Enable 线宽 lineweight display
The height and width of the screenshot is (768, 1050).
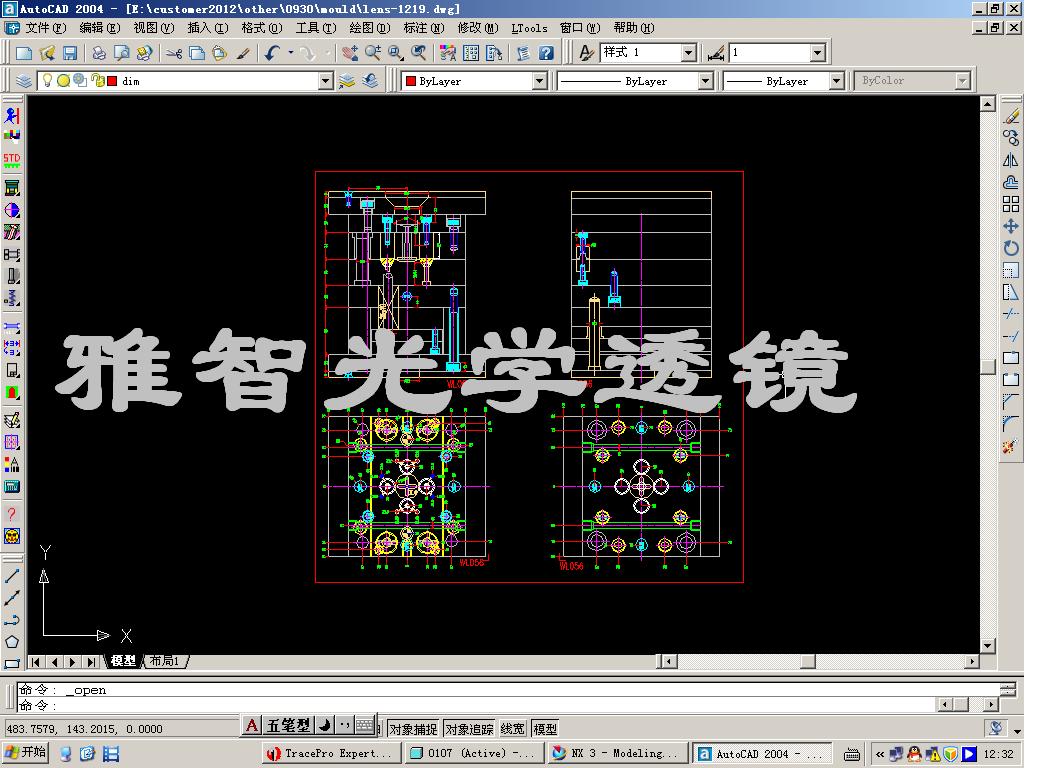[512, 728]
